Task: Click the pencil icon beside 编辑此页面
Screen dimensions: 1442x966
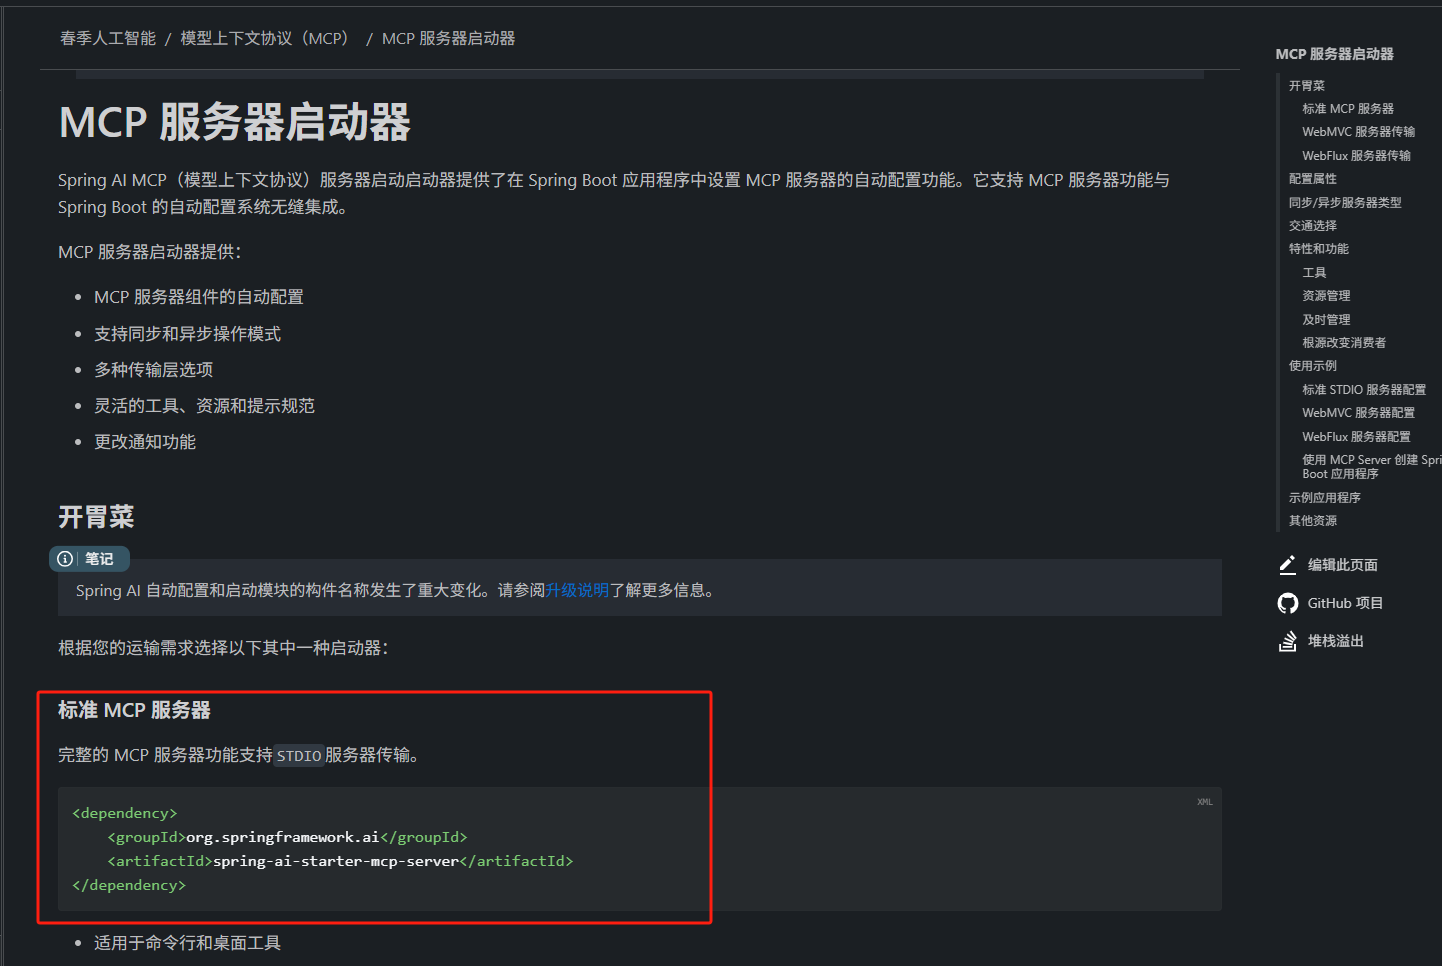Action: coord(1288,565)
